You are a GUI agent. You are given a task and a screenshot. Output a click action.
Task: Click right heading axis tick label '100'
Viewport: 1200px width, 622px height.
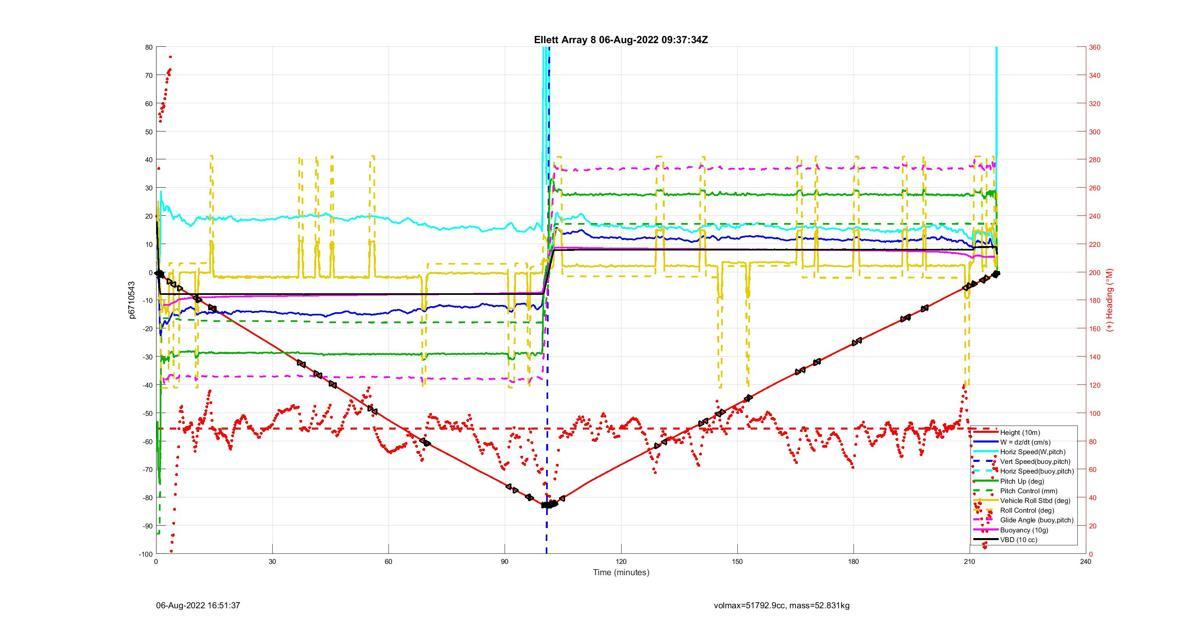pos(1095,413)
